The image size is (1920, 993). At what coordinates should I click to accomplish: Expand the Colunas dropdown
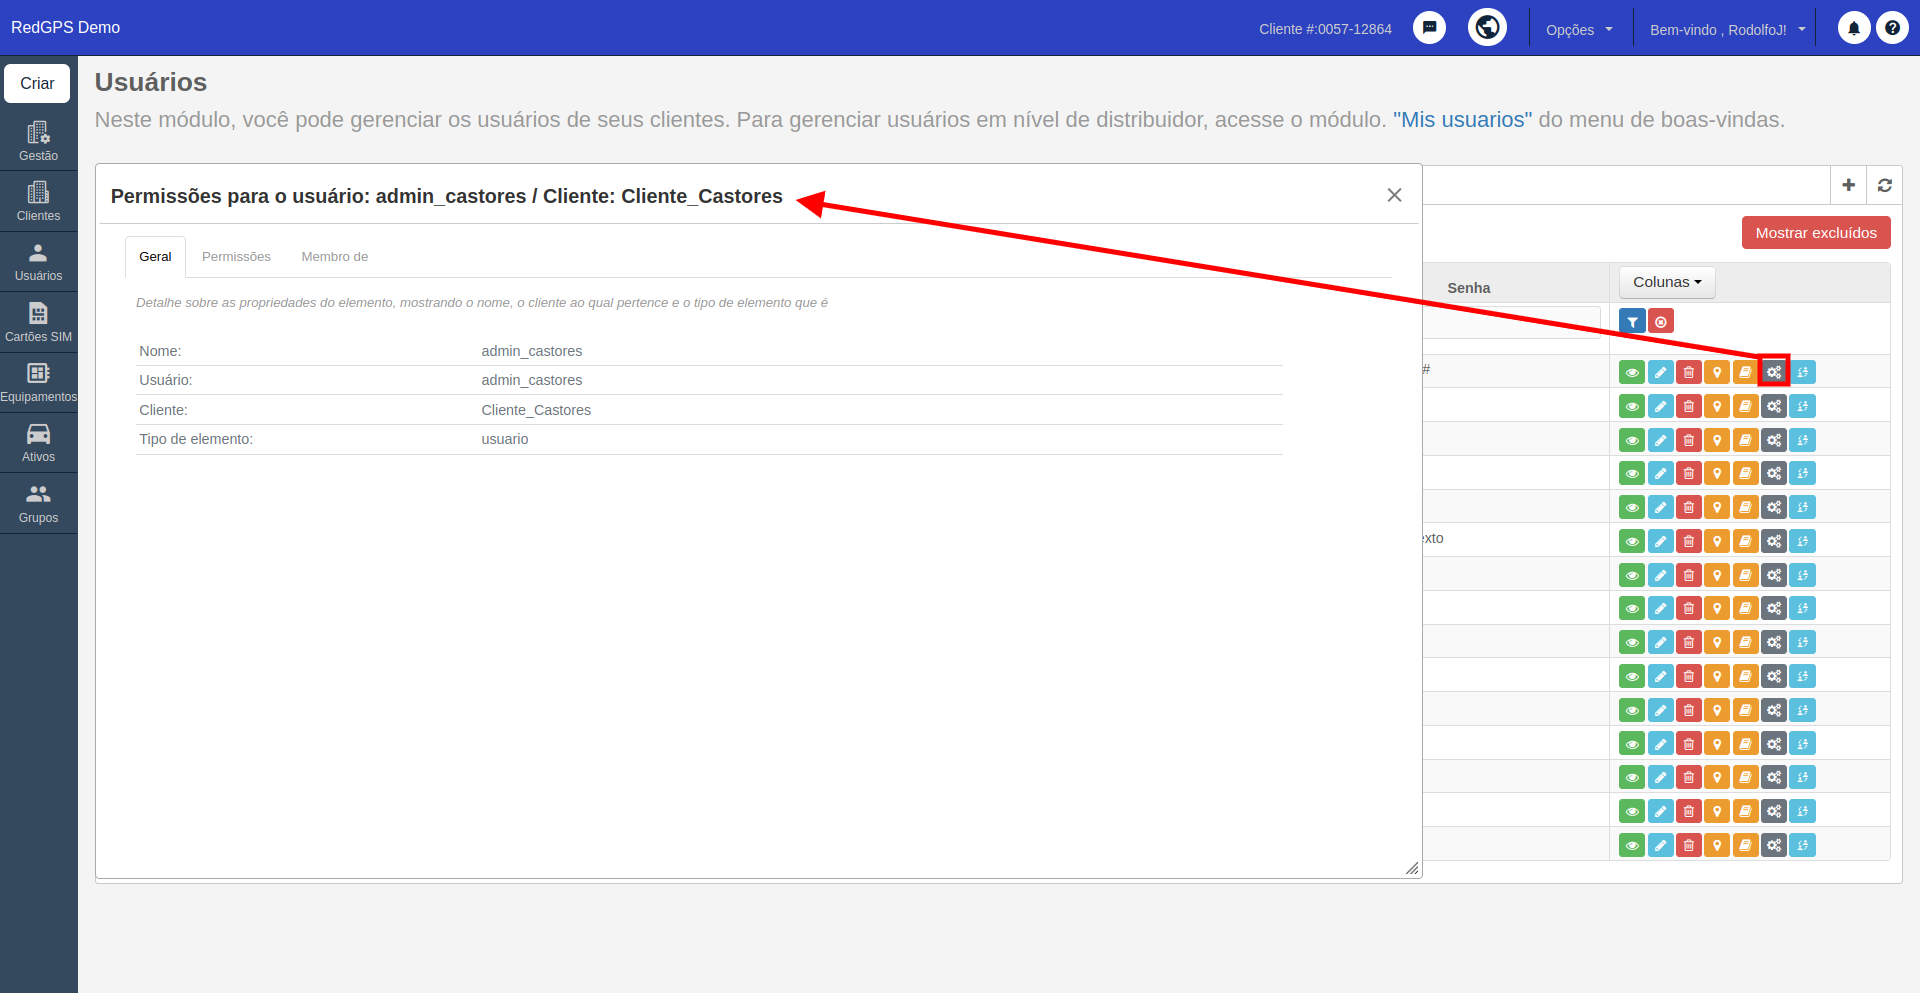coord(1667,282)
